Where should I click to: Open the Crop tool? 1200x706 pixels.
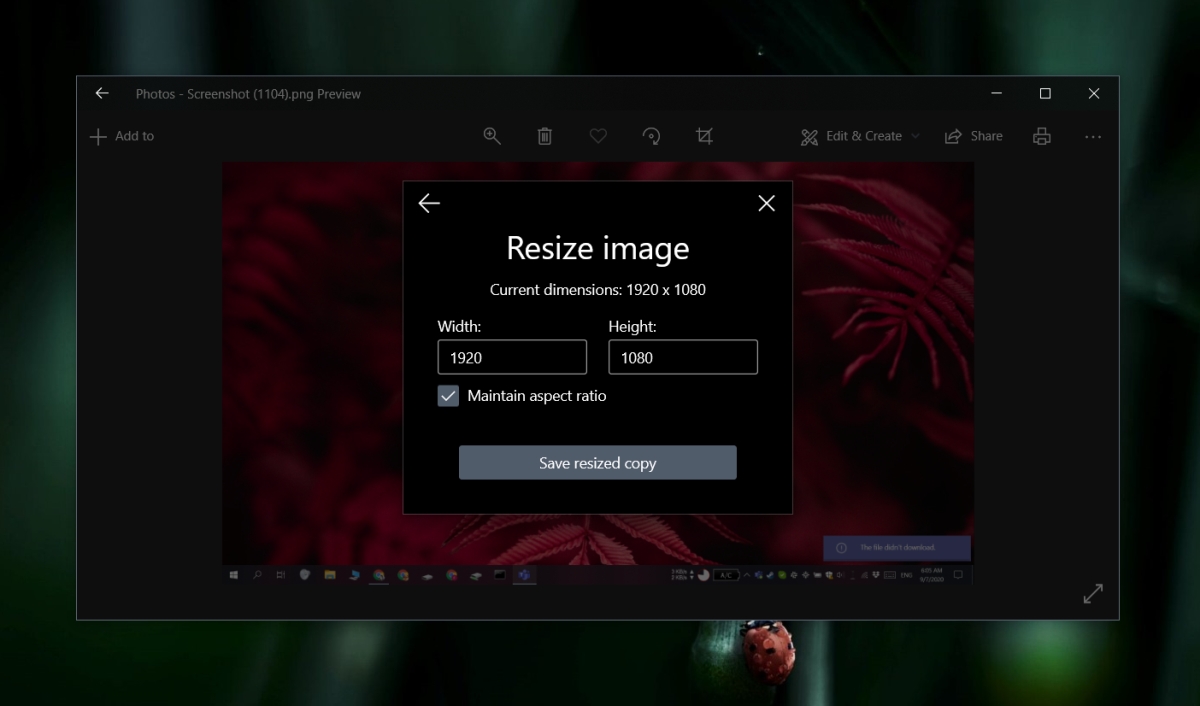click(x=704, y=136)
